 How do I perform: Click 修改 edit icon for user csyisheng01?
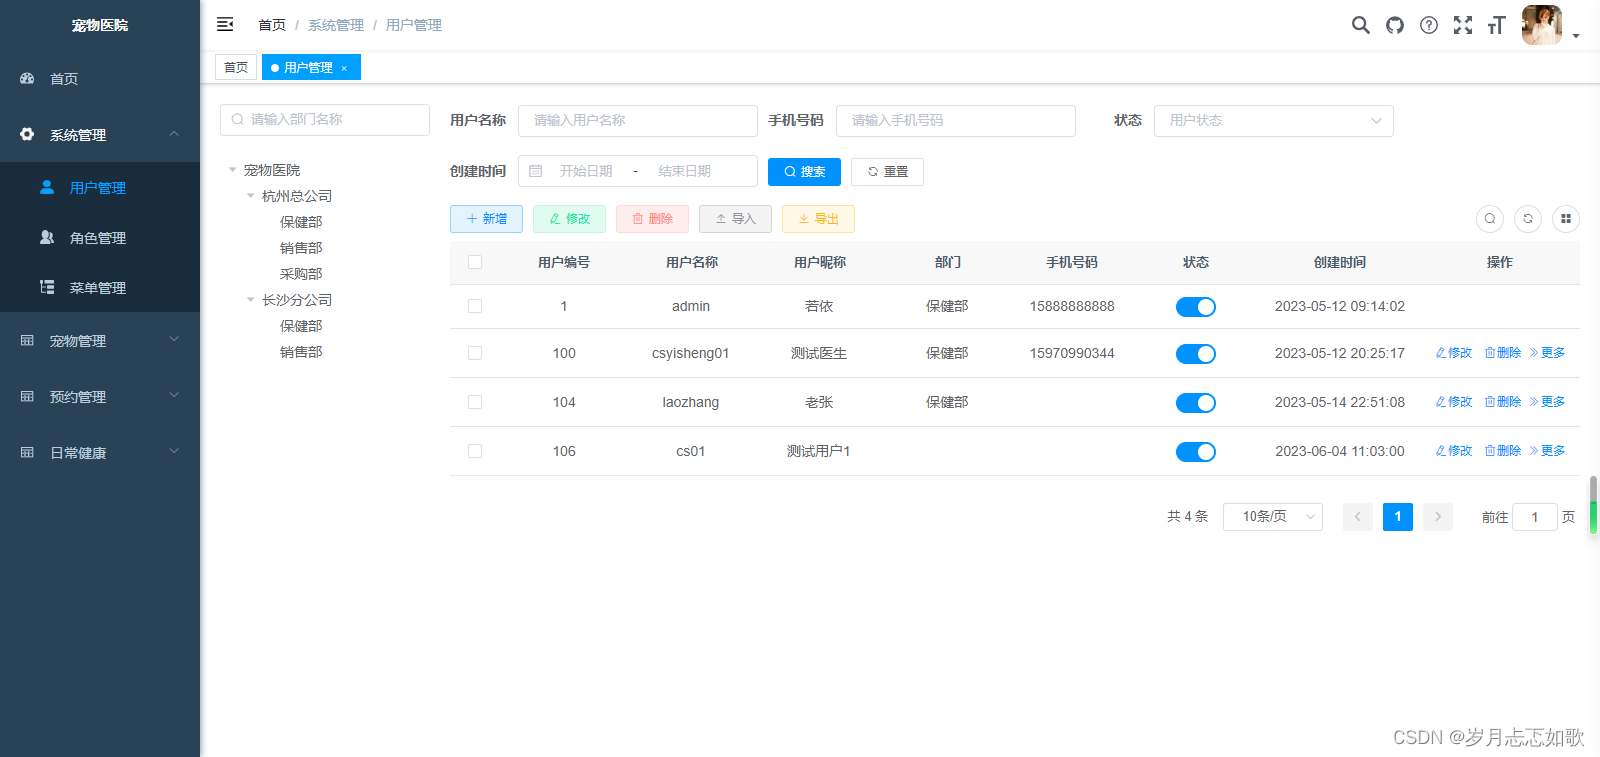pos(1441,353)
